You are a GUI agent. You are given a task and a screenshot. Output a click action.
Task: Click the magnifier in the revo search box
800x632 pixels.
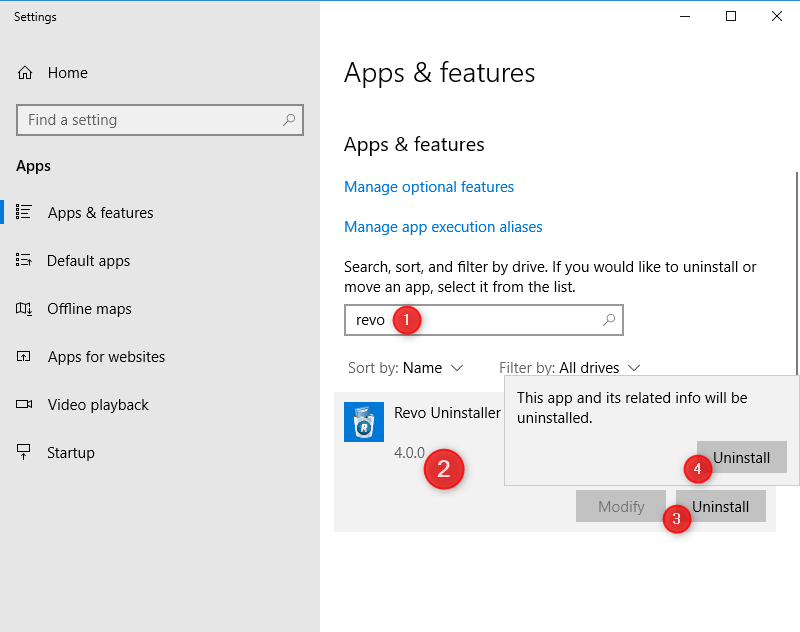pyautogui.click(x=609, y=320)
